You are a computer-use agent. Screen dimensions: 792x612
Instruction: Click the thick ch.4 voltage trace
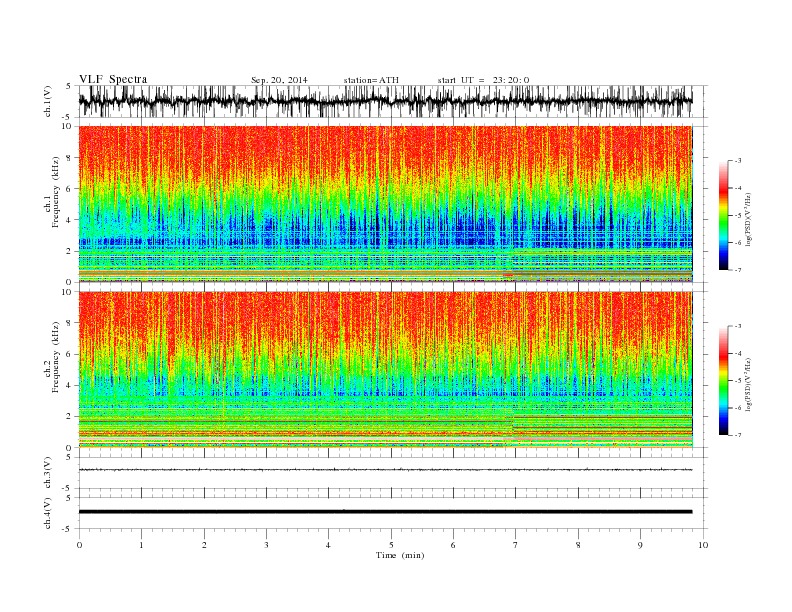(x=385, y=512)
